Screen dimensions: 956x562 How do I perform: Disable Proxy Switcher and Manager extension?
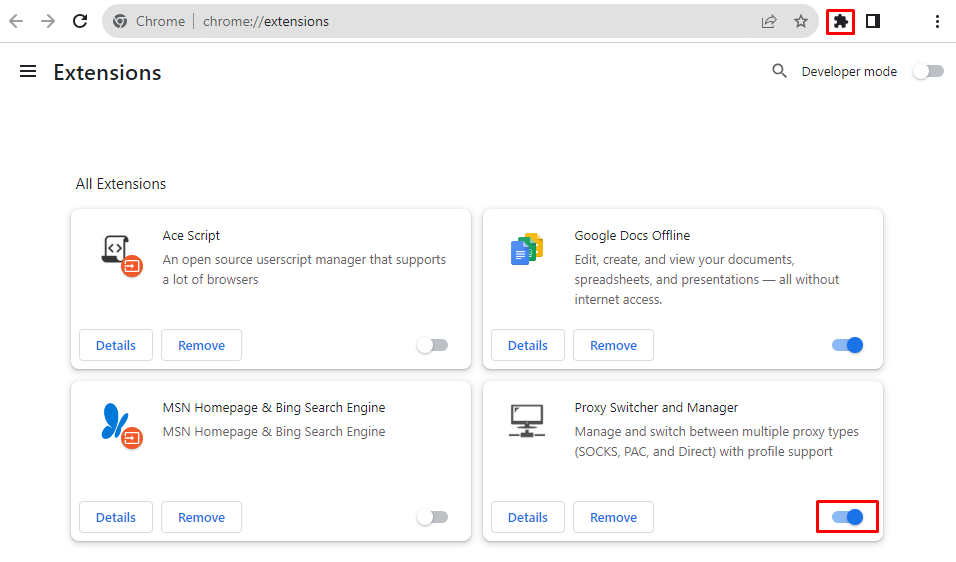coord(847,517)
